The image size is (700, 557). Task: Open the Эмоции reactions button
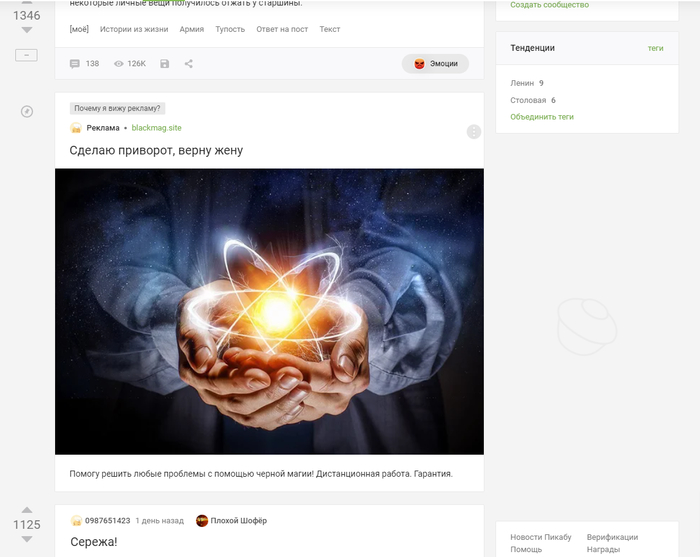[435, 64]
